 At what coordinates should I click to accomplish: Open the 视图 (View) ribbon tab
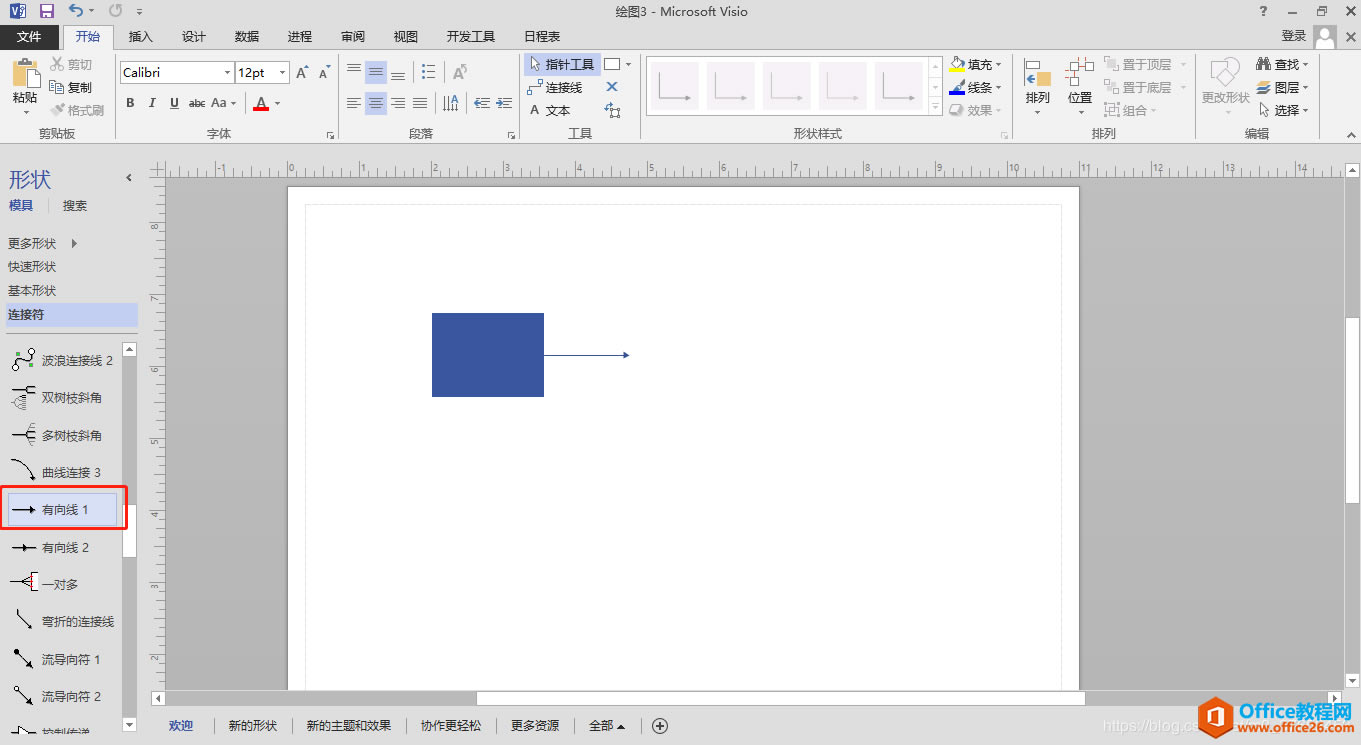click(405, 36)
